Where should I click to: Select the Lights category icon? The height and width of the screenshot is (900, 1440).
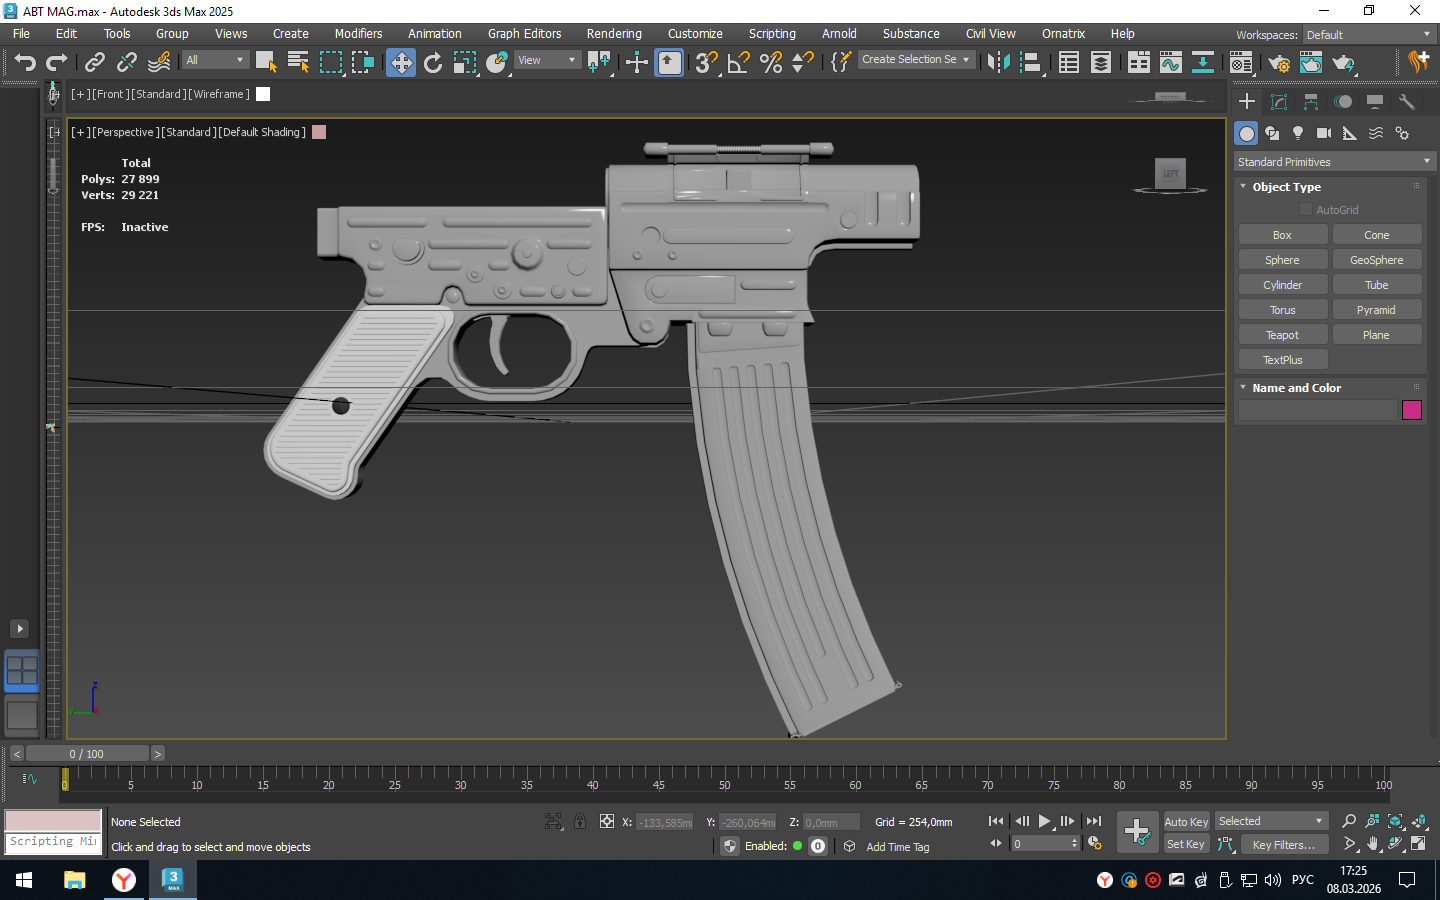[x=1298, y=133]
